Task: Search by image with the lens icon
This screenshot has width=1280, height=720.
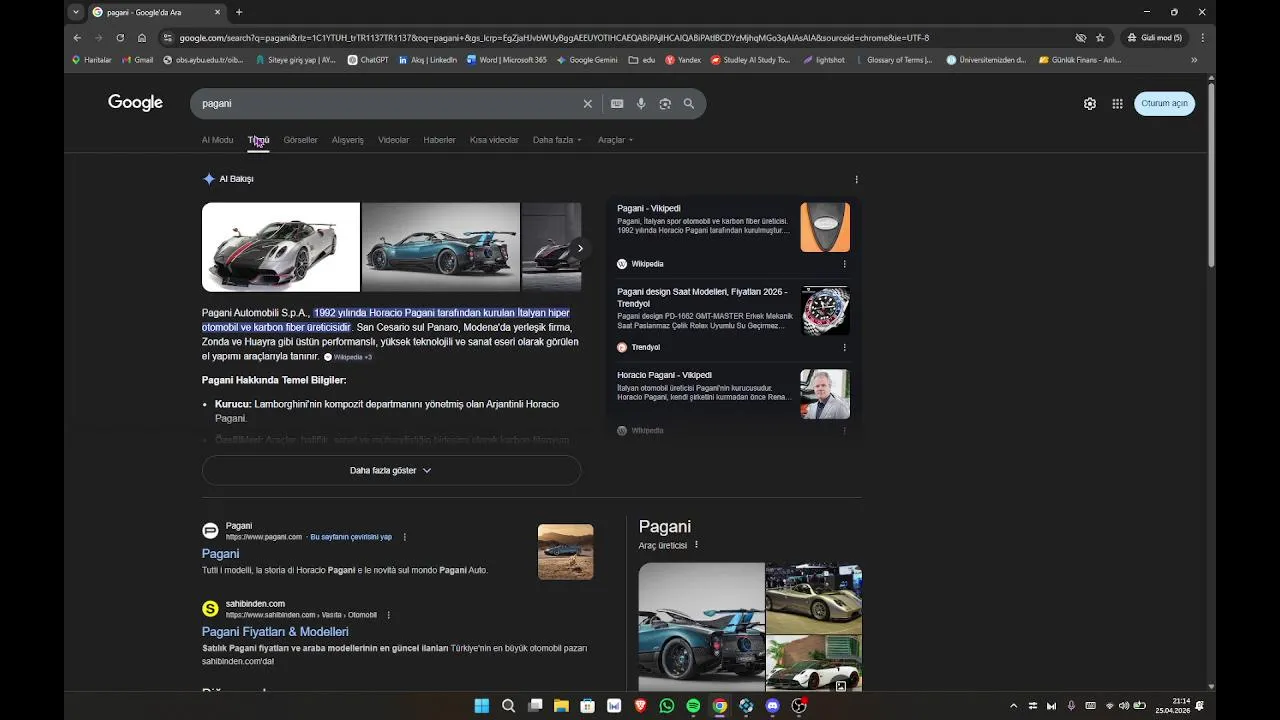Action: pos(665,104)
